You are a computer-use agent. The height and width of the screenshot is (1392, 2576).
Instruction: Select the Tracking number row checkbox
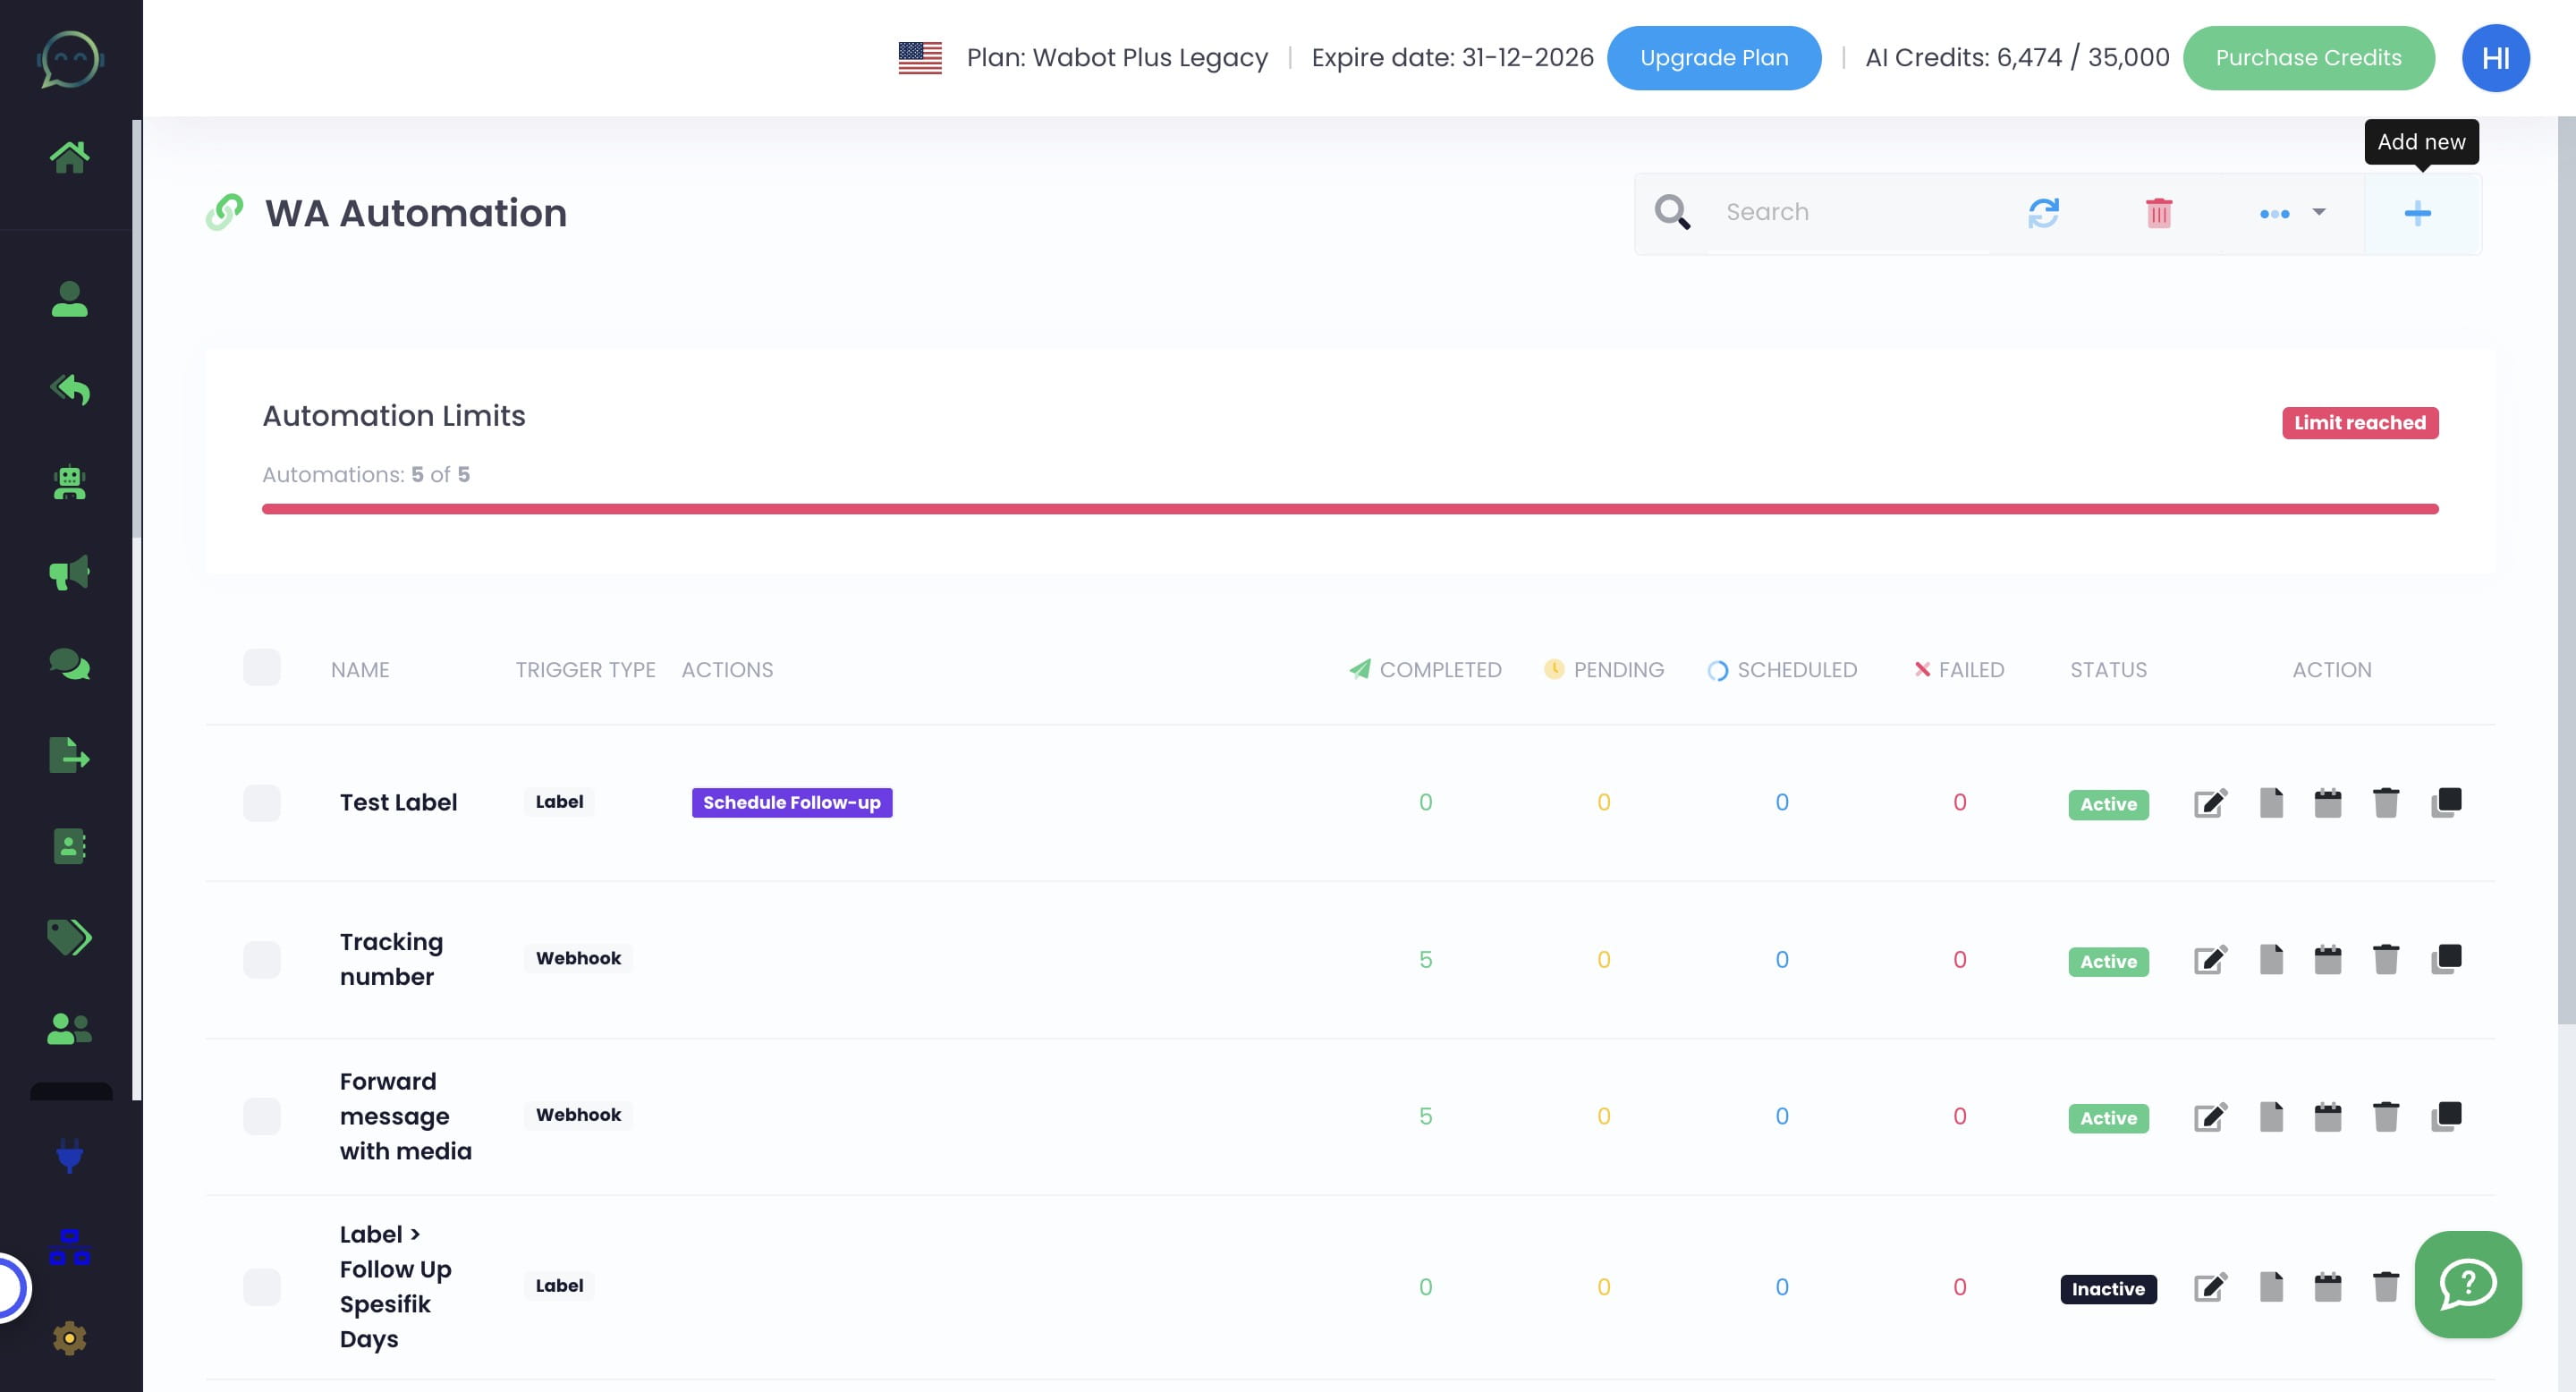click(262, 960)
